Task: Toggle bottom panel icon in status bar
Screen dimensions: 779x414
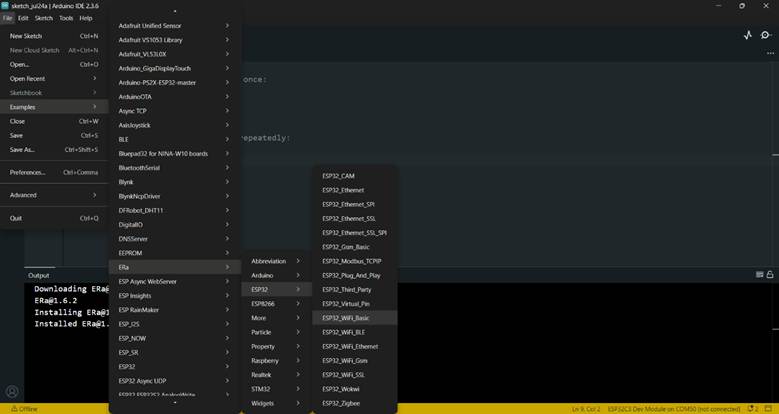Action: click(768, 409)
